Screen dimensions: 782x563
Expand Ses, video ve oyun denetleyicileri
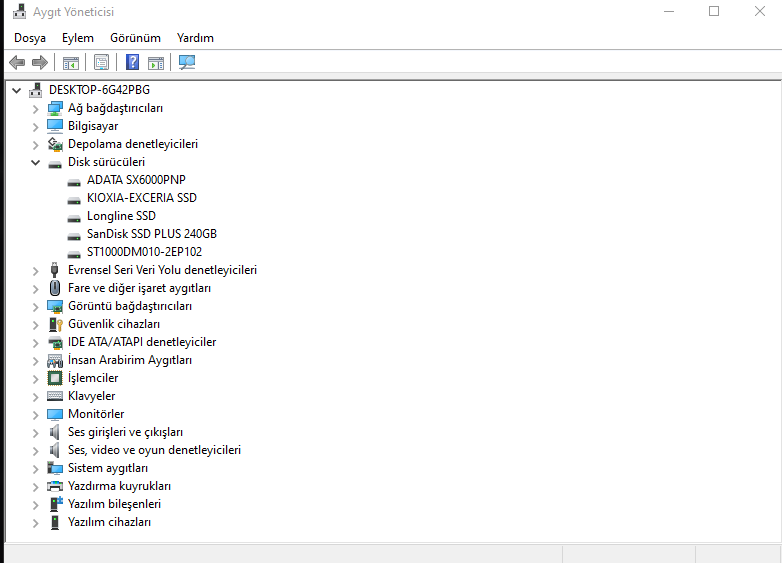[x=35, y=451]
